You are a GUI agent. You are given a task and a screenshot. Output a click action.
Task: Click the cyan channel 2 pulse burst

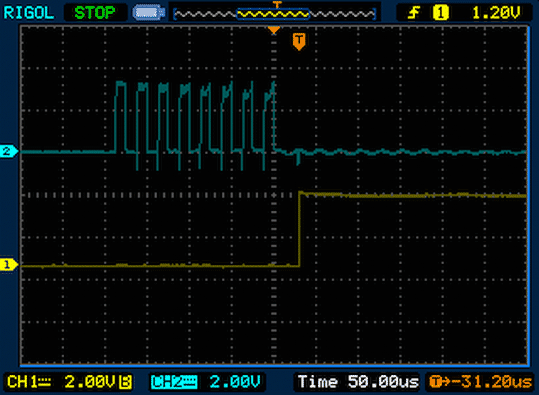tap(194, 125)
